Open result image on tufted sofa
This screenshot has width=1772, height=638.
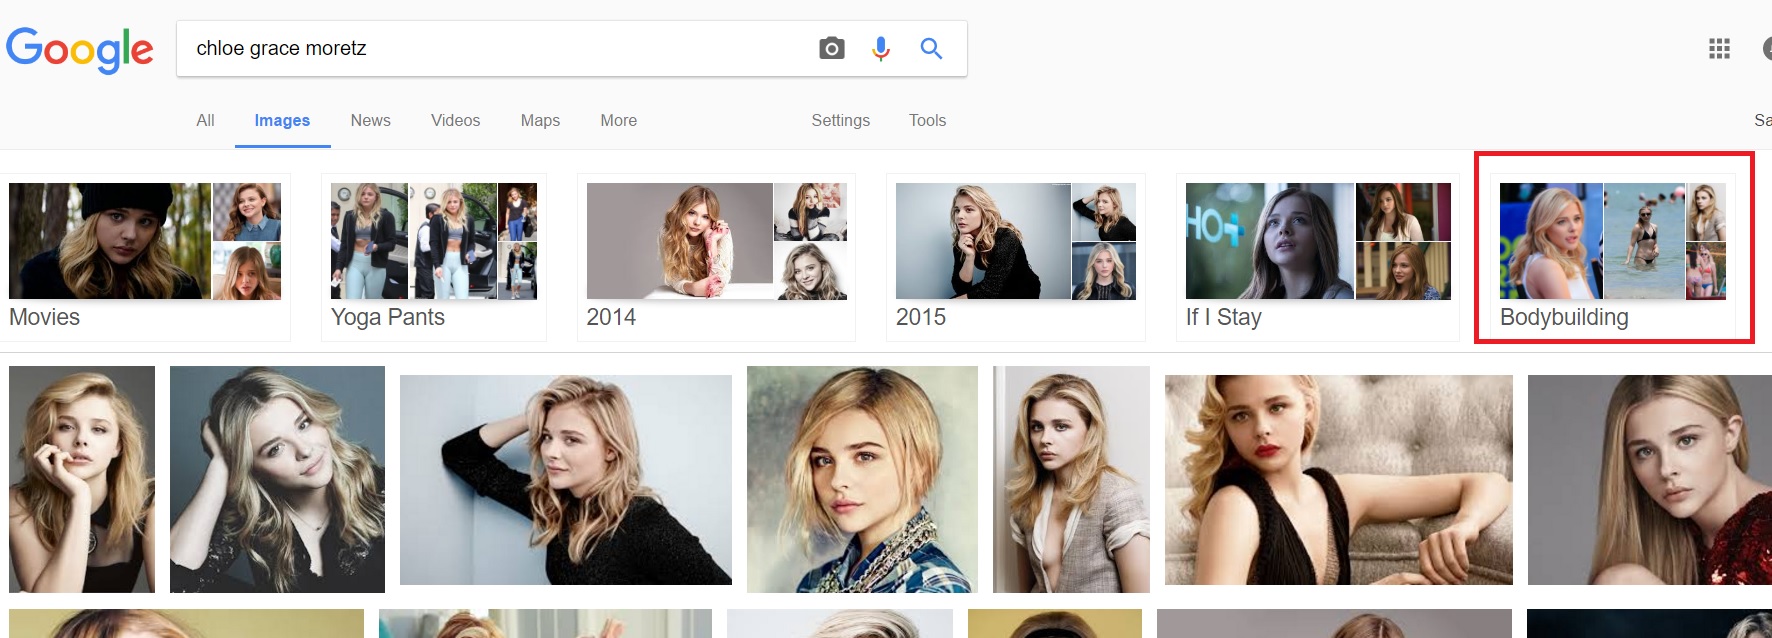[1339, 480]
